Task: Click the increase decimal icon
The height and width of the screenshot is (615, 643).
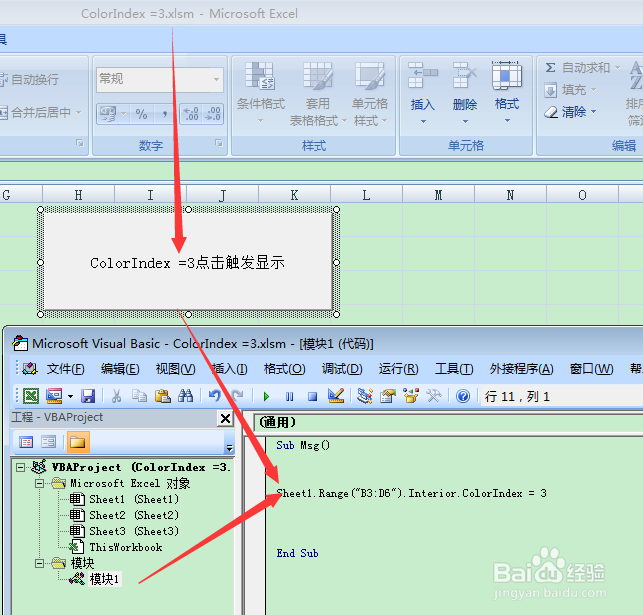Action: click(191, 114)
